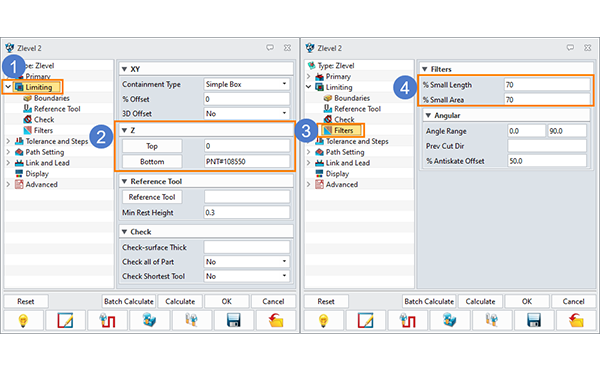This screenshot has height=371, width=600.
Task: Click the toolpath icon beside the edit icon, left dialog
Action: [x=108, y=320]
